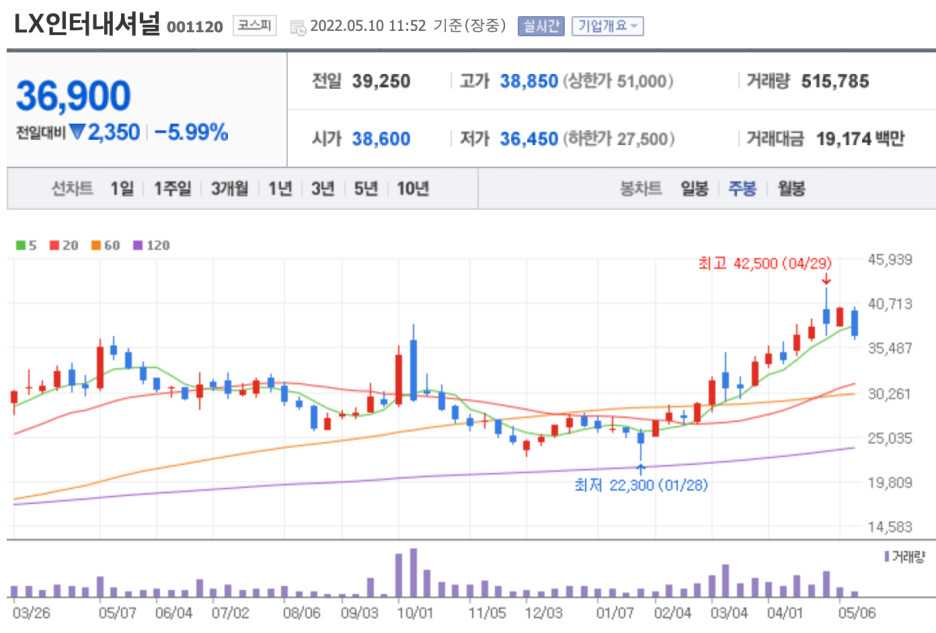Click the 실시간 real-time button
936x633 pixels.
click(x=541, y=26)
